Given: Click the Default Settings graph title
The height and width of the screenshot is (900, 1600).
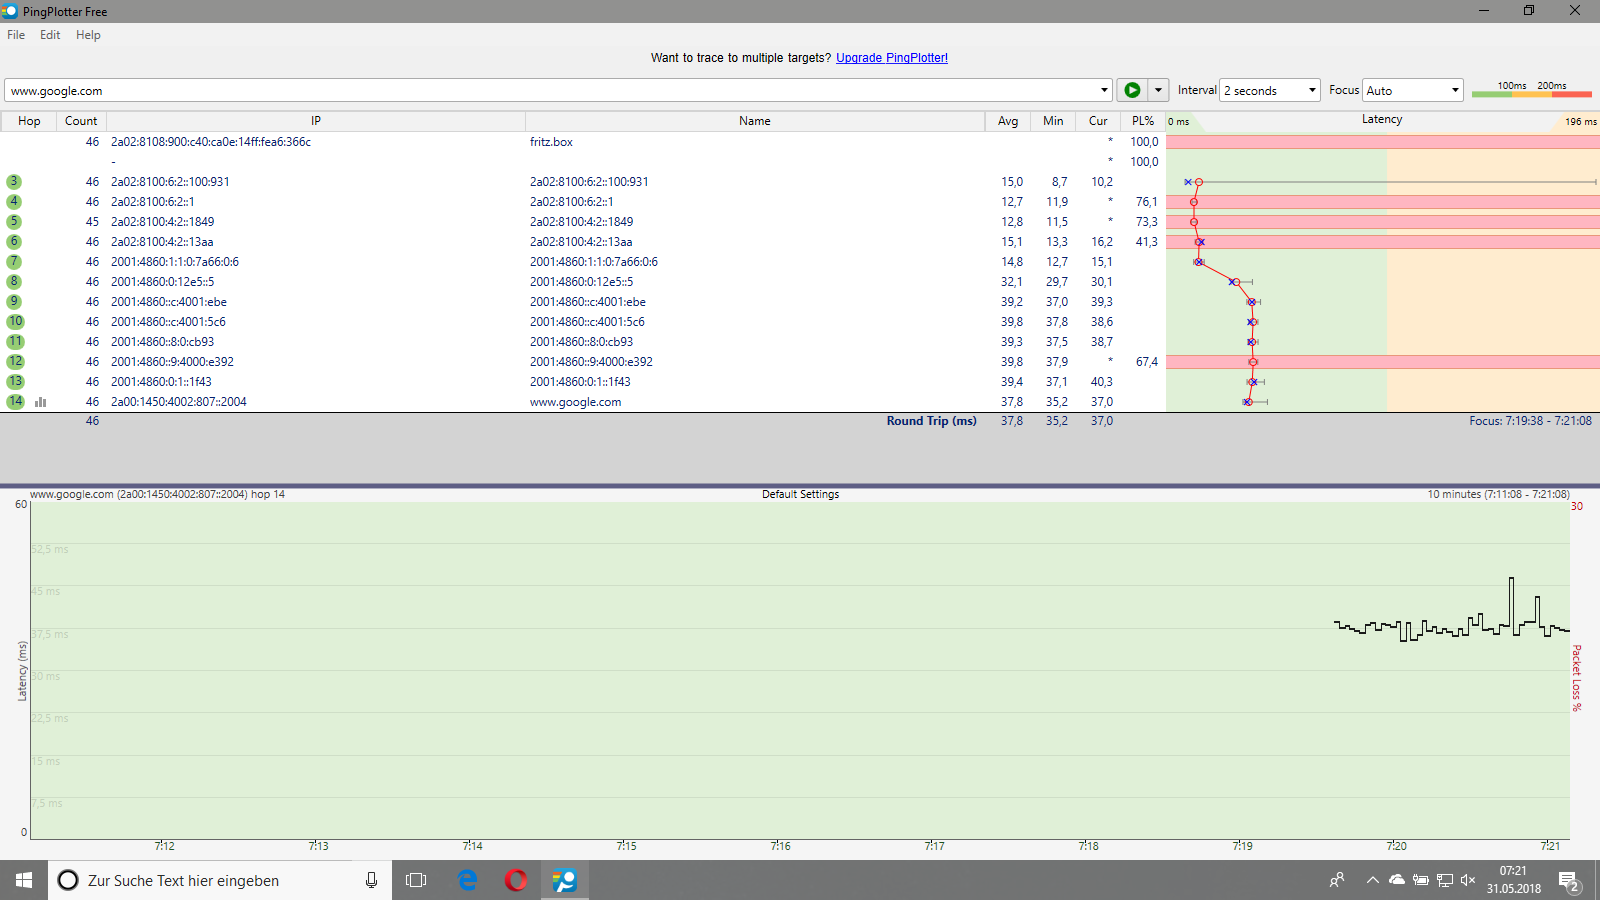Looking at the screenshot, I should tap(800, 494).
